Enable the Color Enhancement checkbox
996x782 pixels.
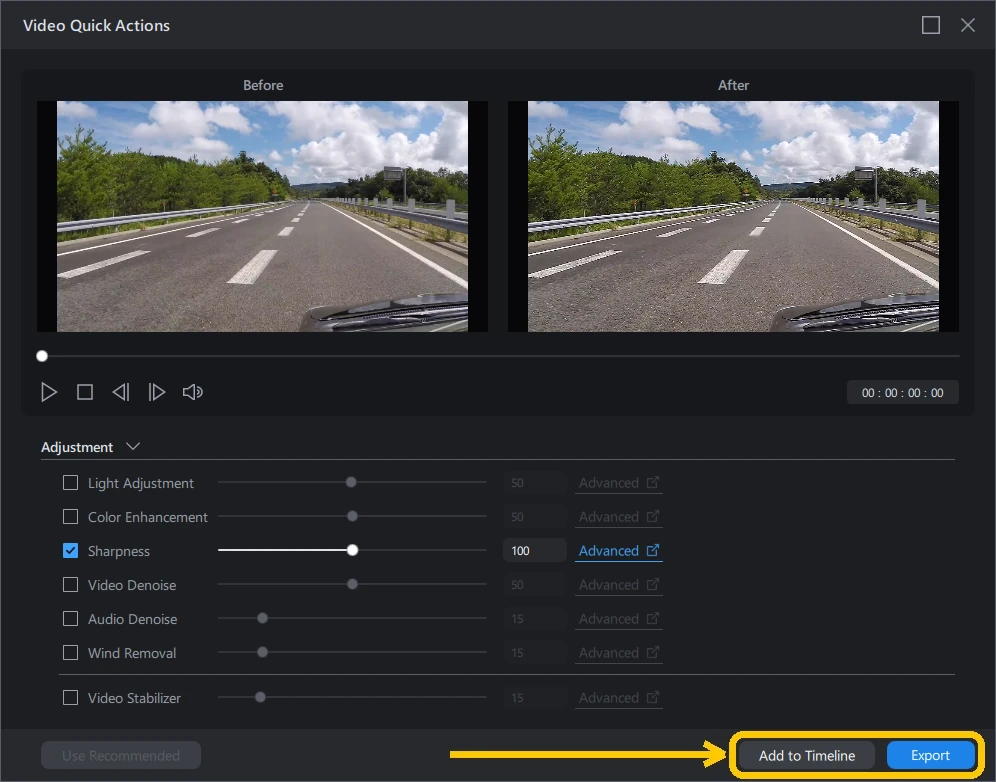point(71,517)
